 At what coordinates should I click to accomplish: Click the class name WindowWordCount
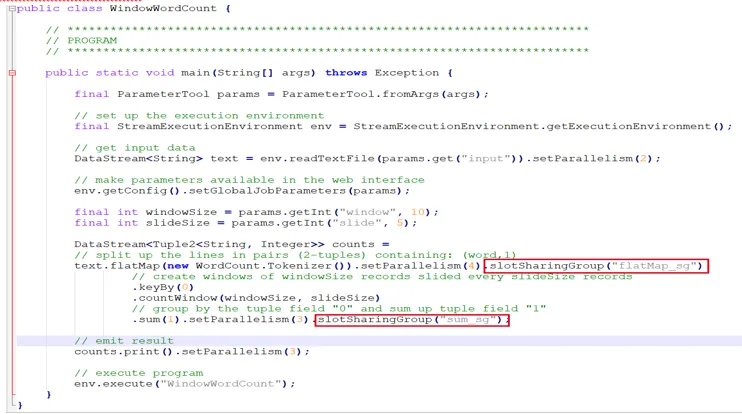pos(163,9)
